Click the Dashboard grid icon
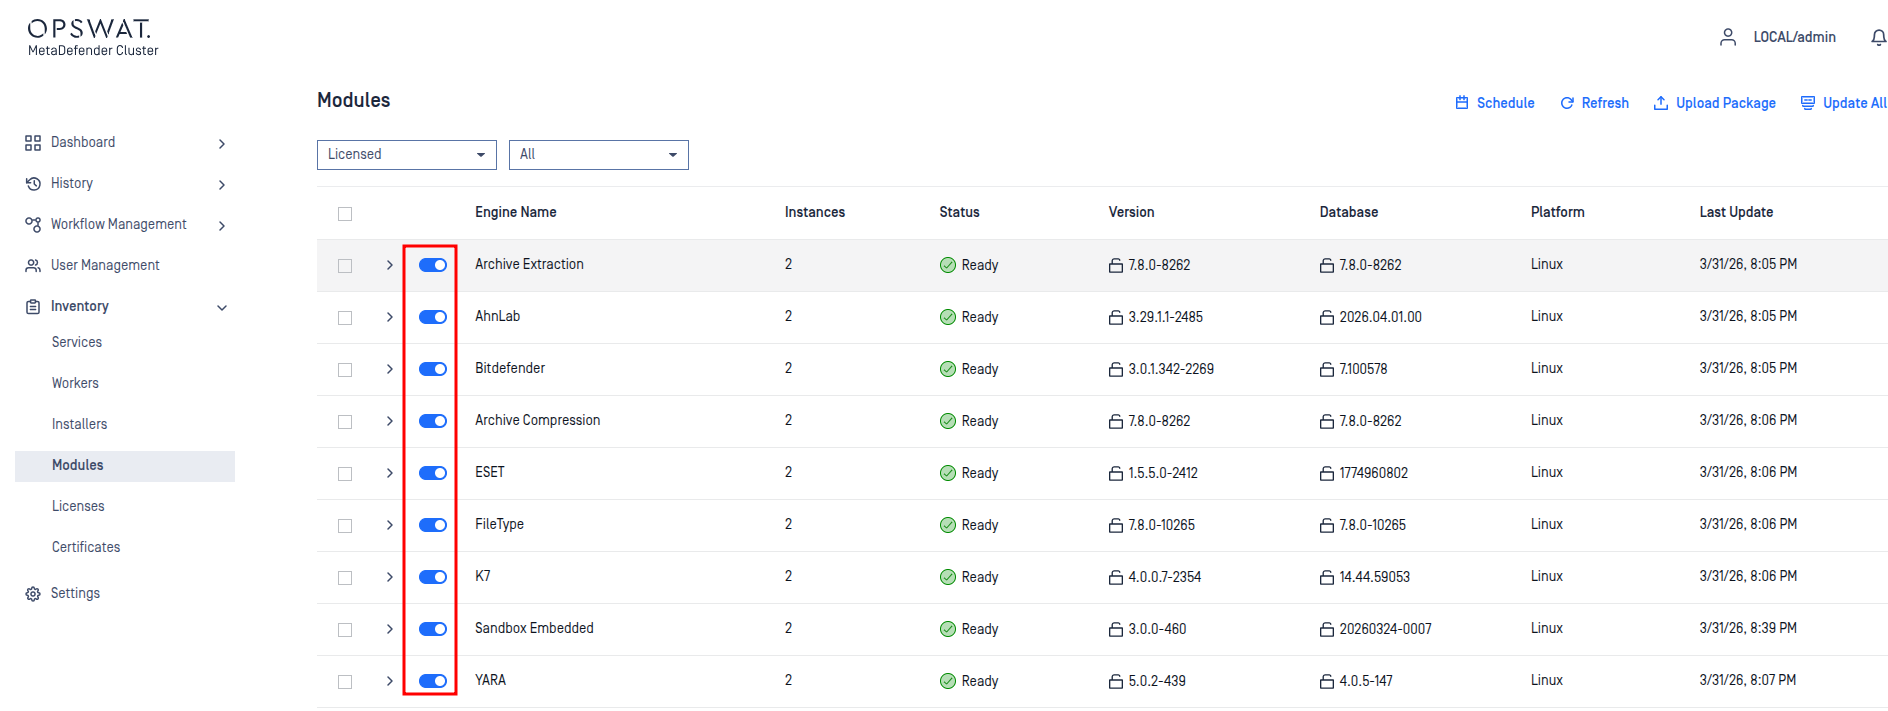The image size is (1888, 711). [33, 143]
